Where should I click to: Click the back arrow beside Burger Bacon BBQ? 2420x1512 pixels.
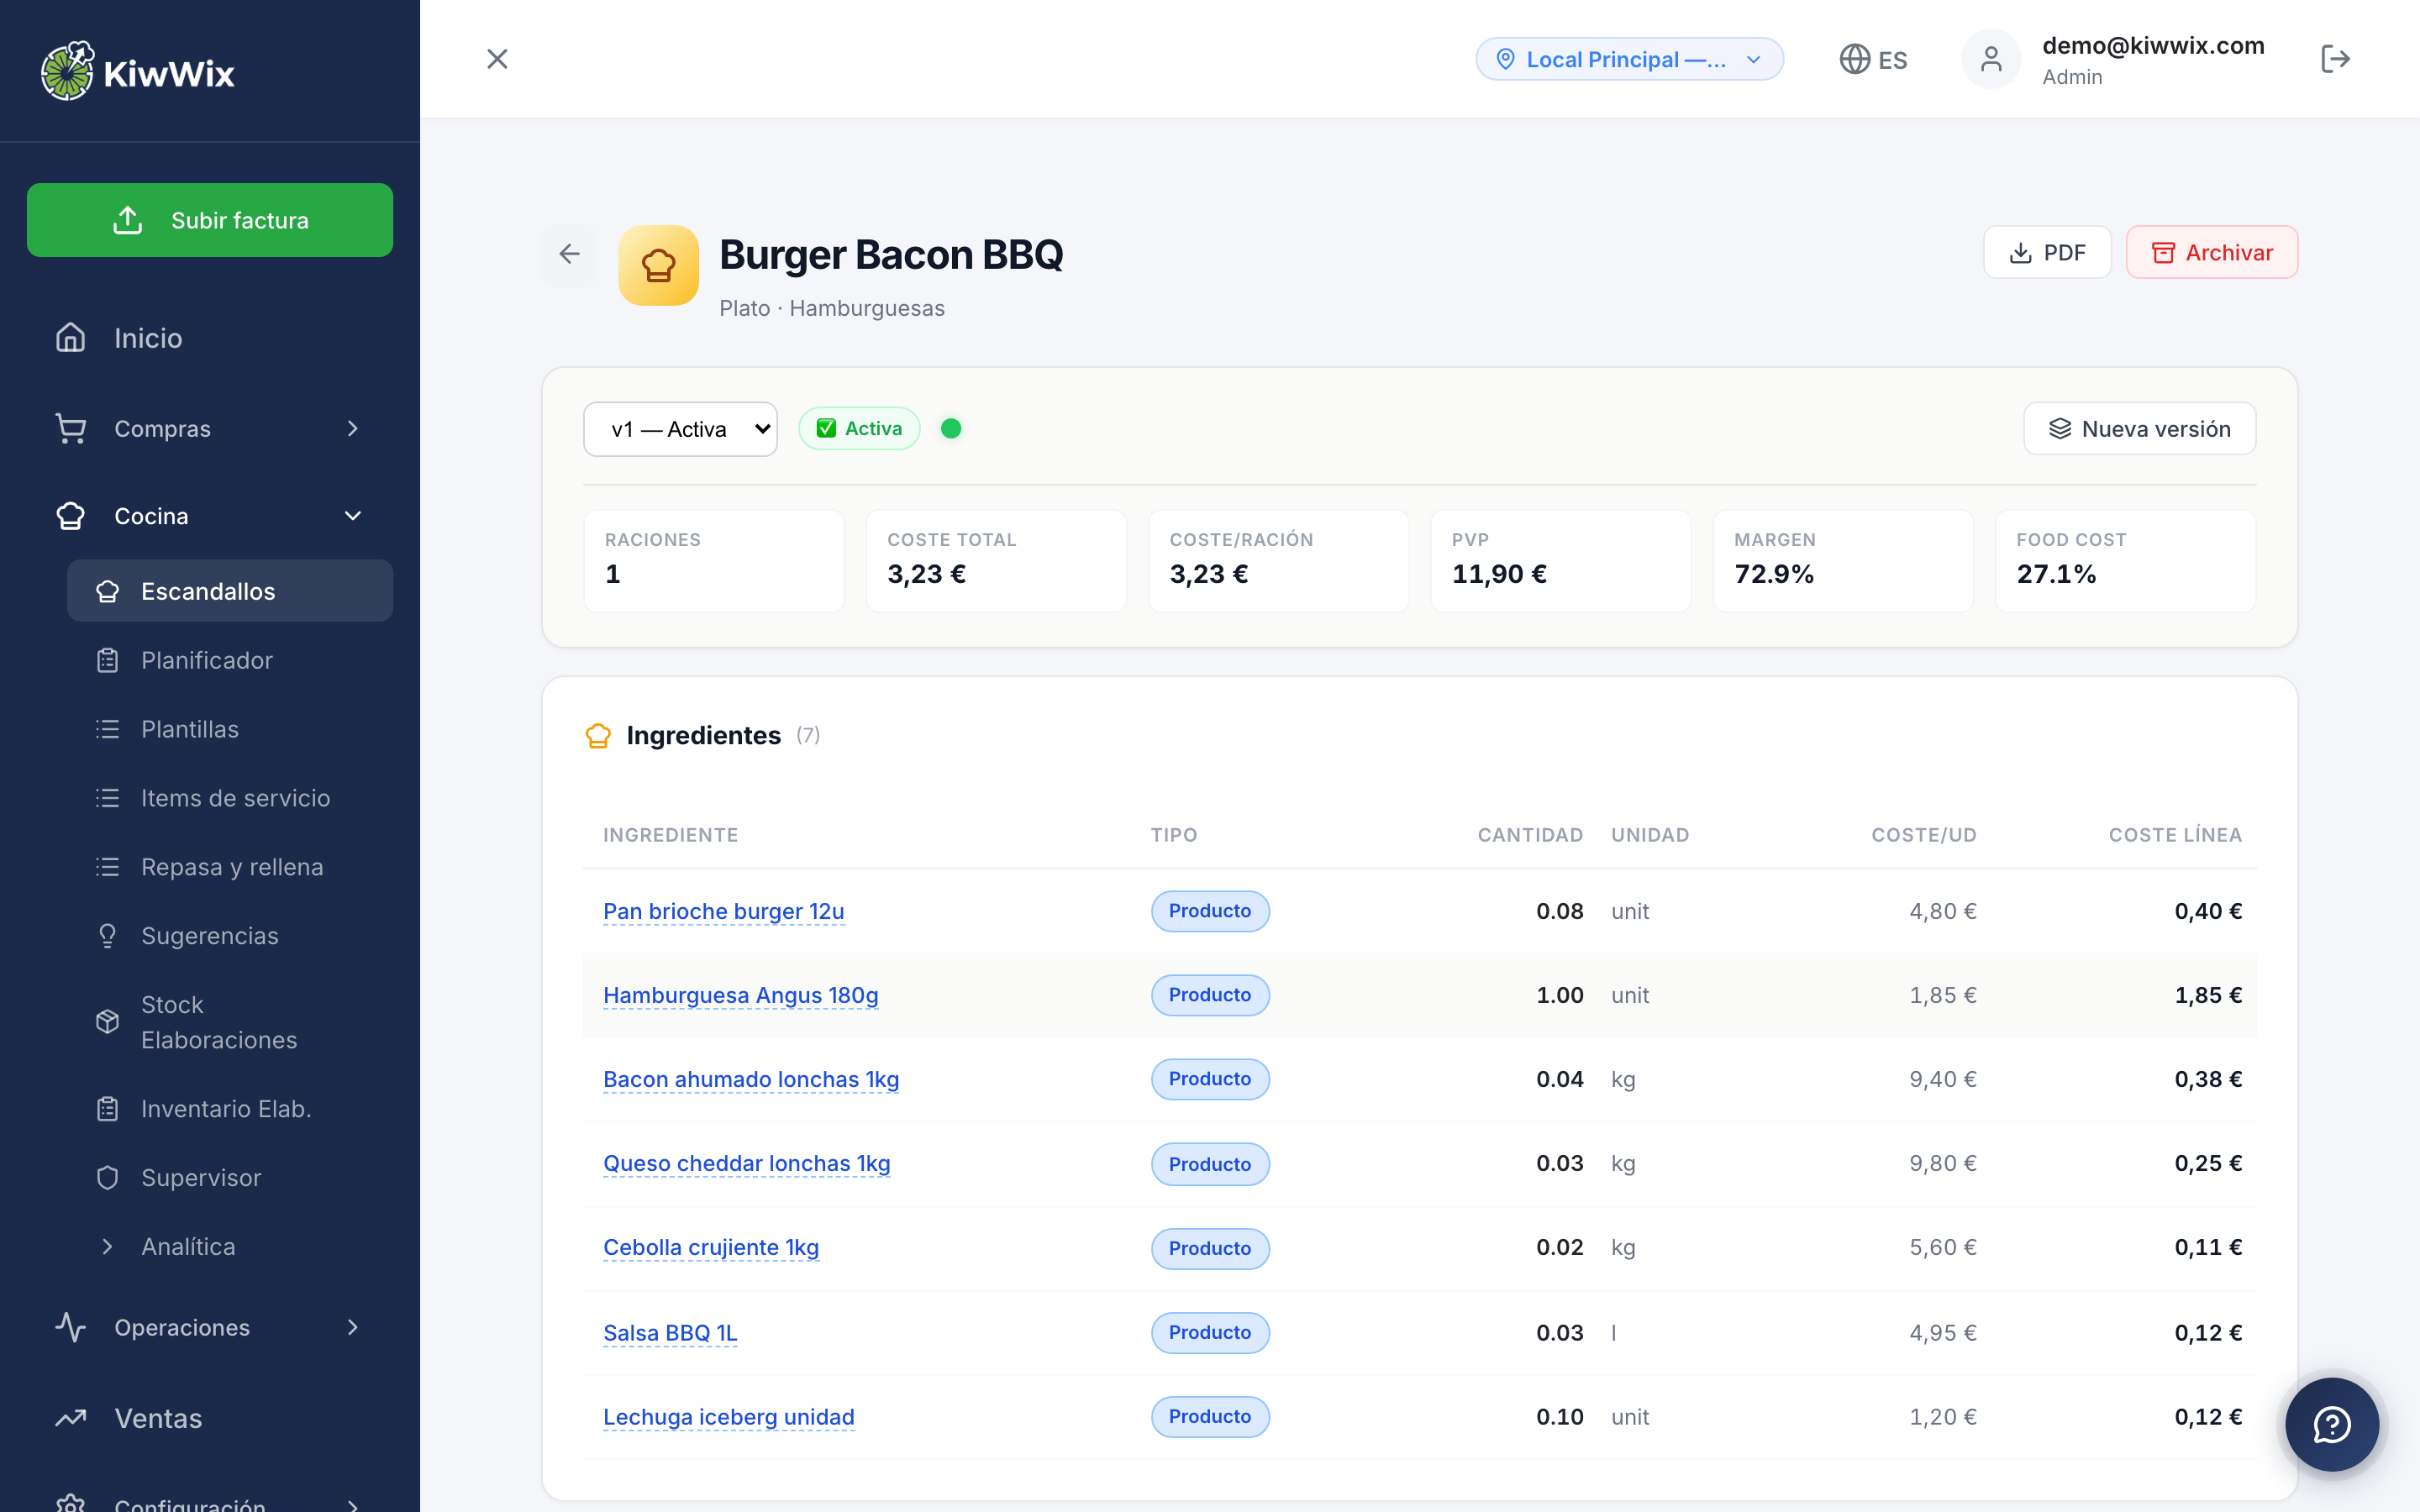pyautogui.click(x=569, y=254)
